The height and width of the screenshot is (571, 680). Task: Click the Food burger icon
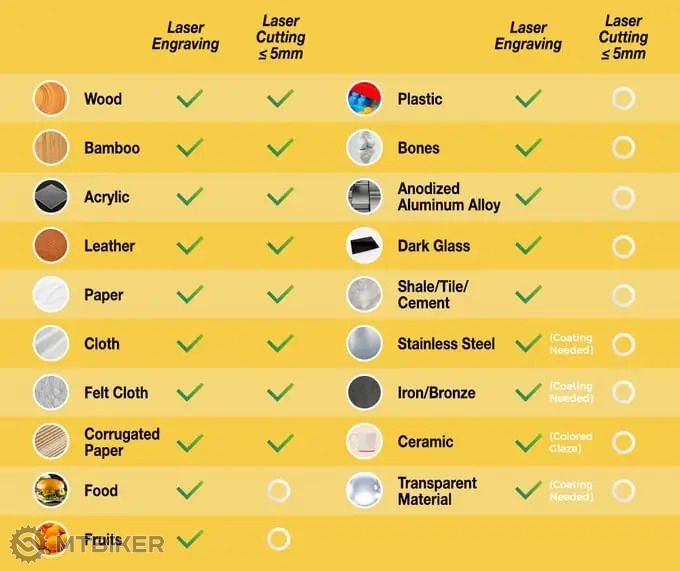pyautogui.click(x=50, y=491)
